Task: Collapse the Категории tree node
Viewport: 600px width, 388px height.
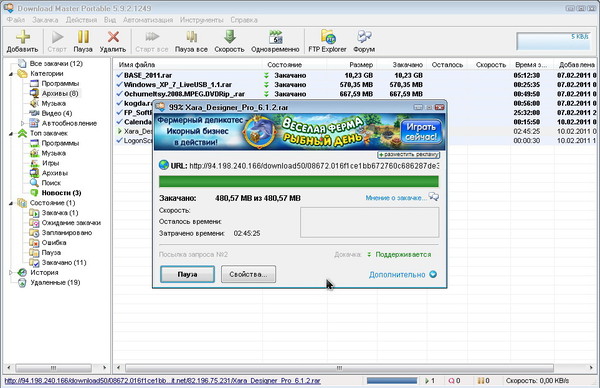Action: tap(11, 74)
